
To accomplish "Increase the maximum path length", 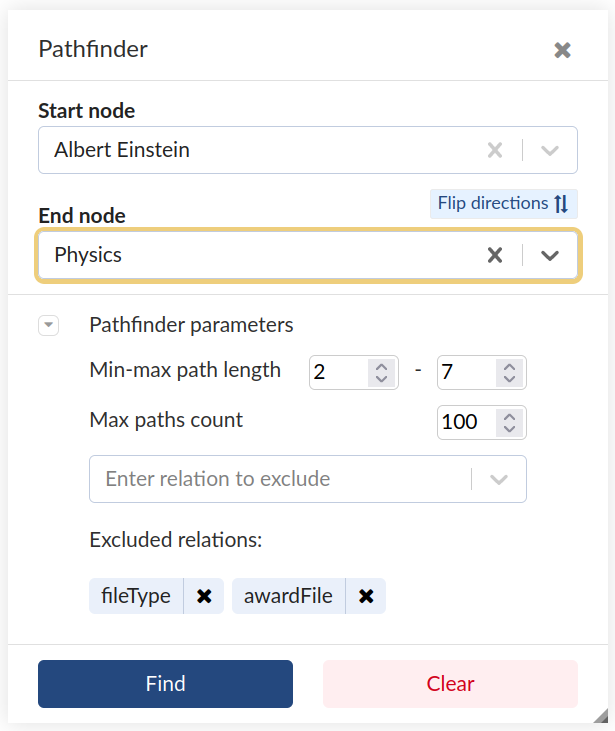I will click(x=509, y=366).
